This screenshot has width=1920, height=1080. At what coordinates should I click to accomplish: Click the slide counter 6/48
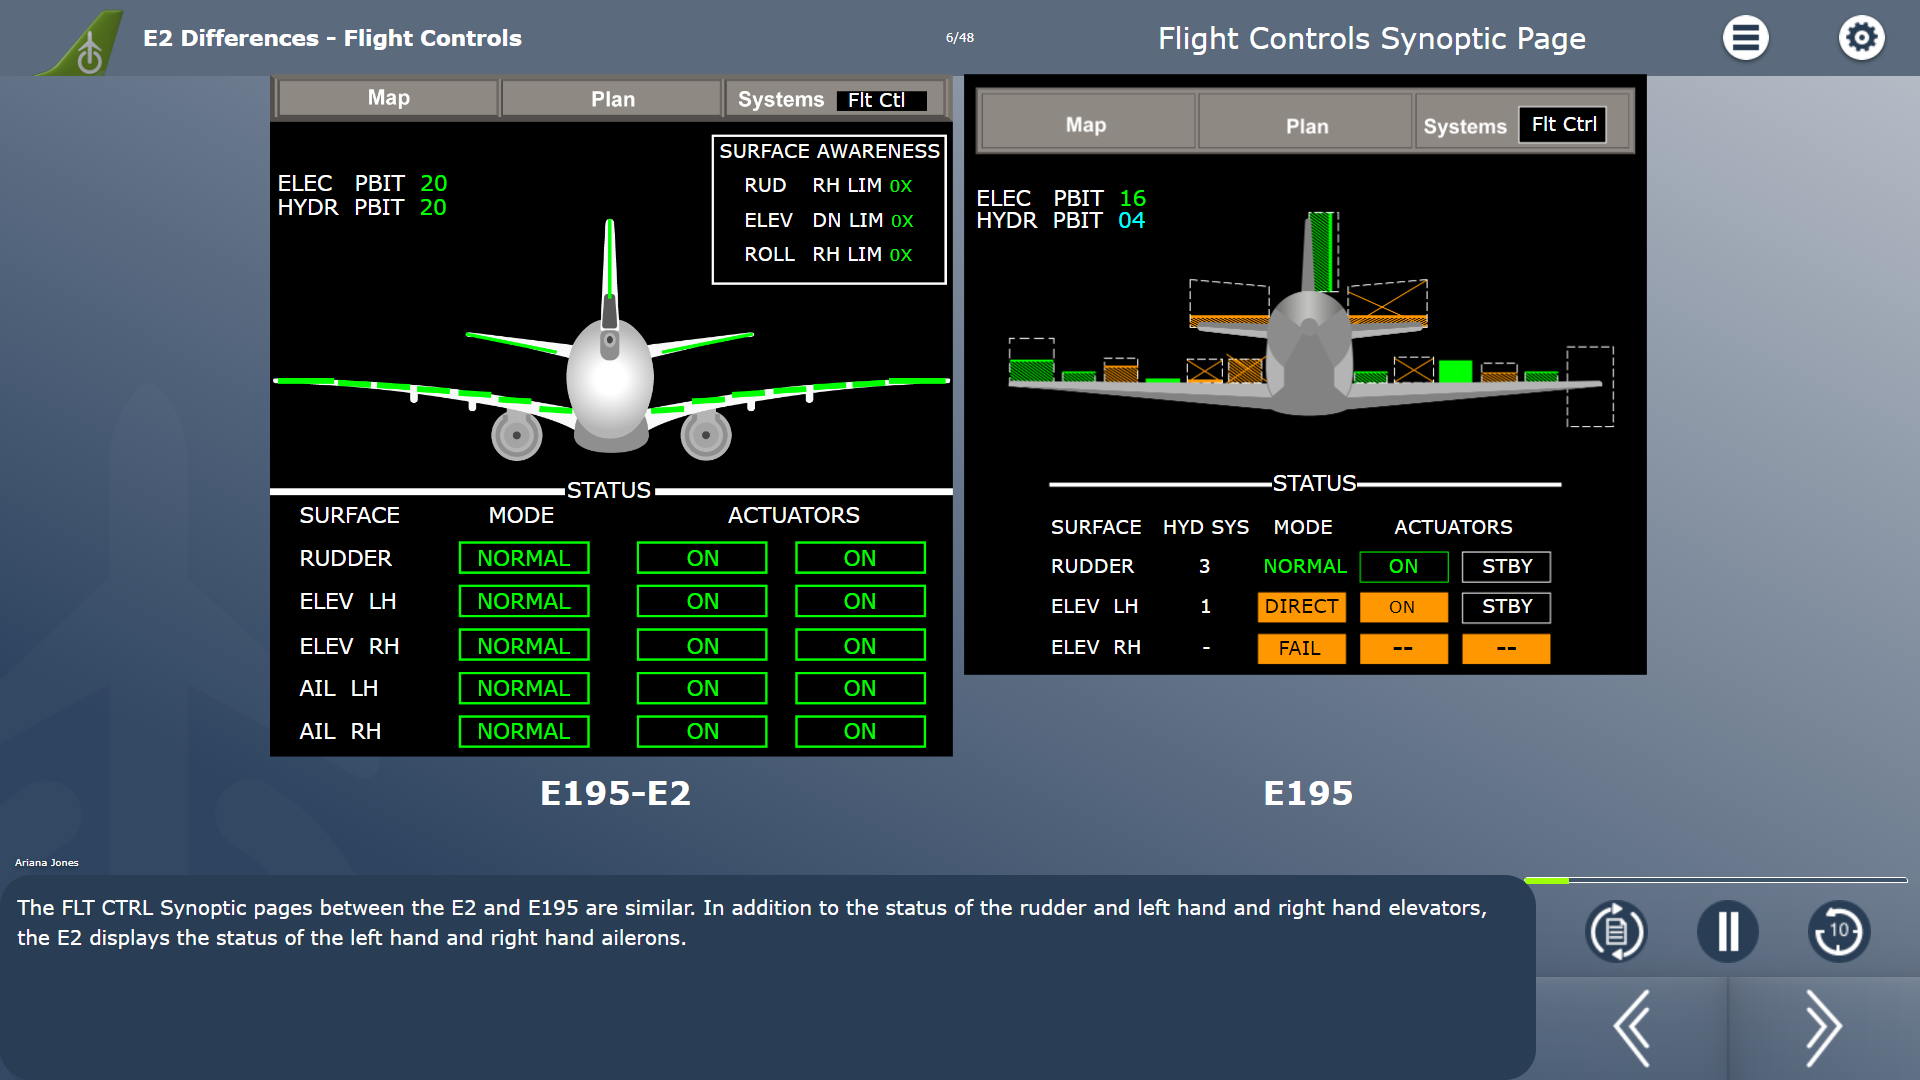click(x=960, y=38)
